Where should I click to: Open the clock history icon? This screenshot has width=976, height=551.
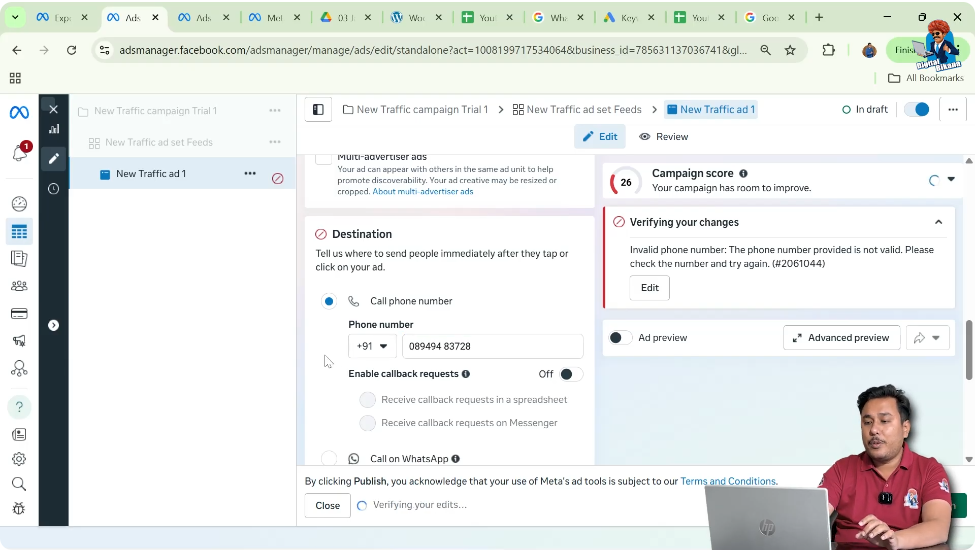click(54, 189)
